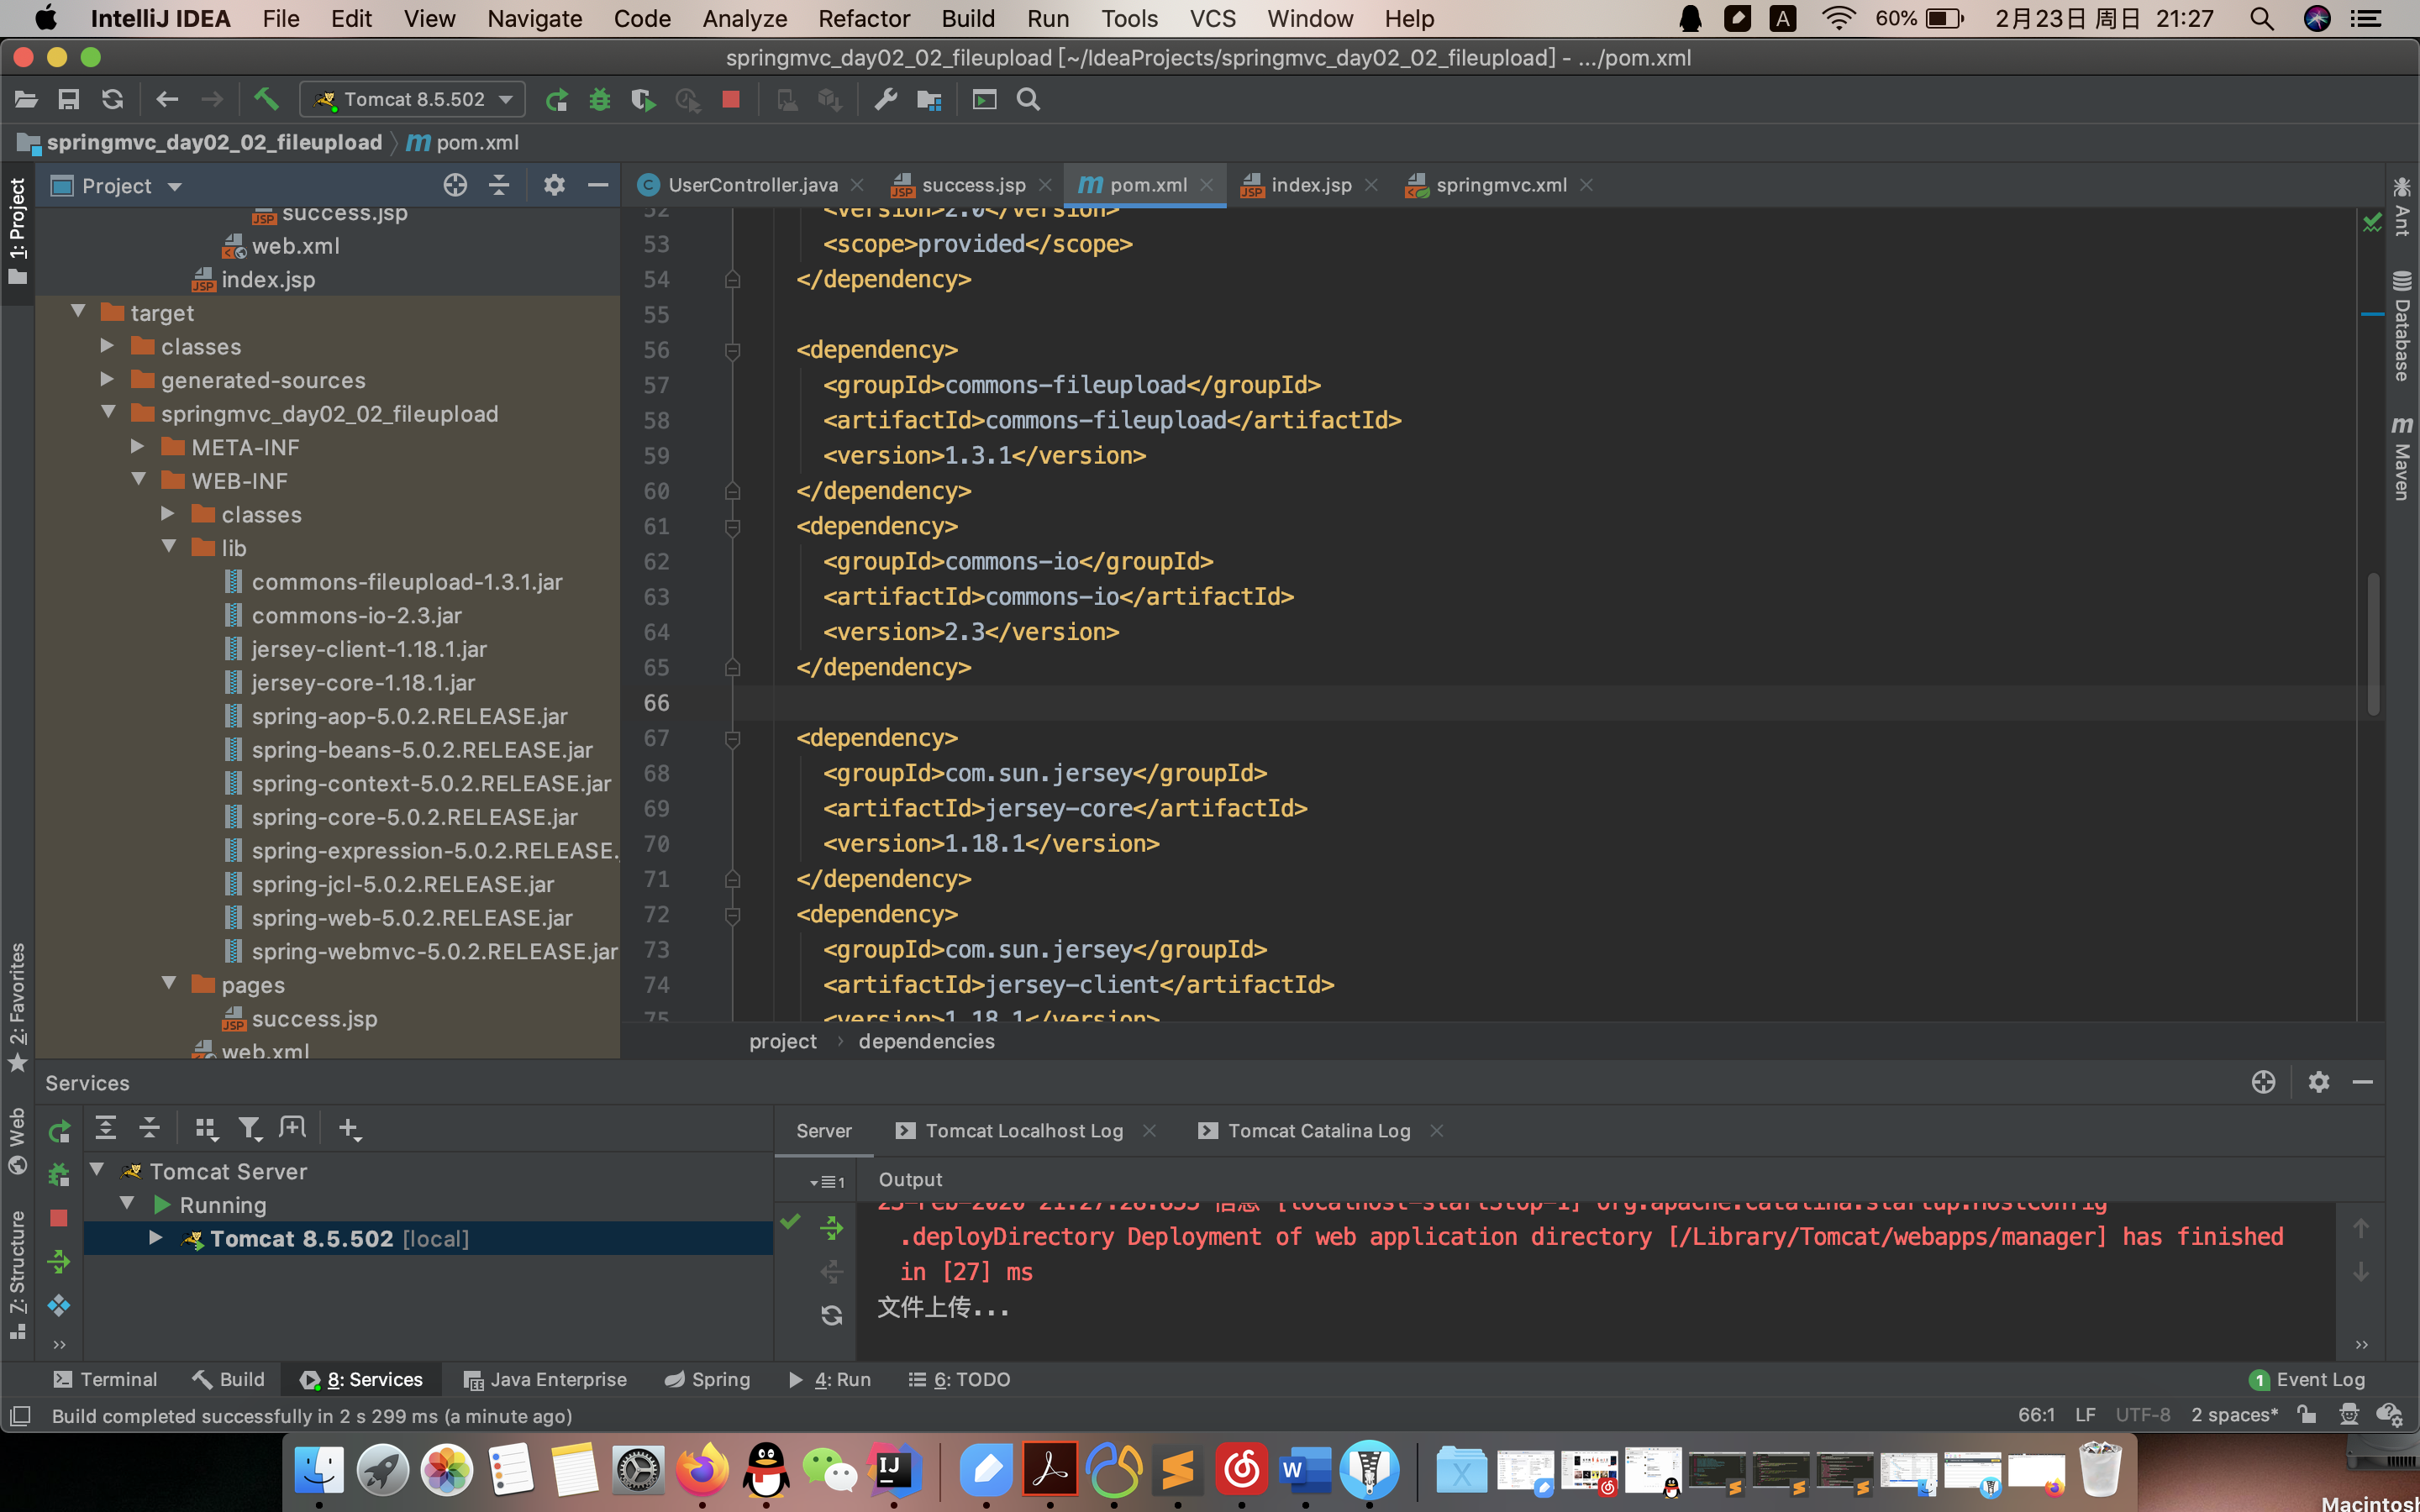Switch to the UserController.java editor tab
This screenshot has height=1512, width=2420.
(x=752, y=185)
